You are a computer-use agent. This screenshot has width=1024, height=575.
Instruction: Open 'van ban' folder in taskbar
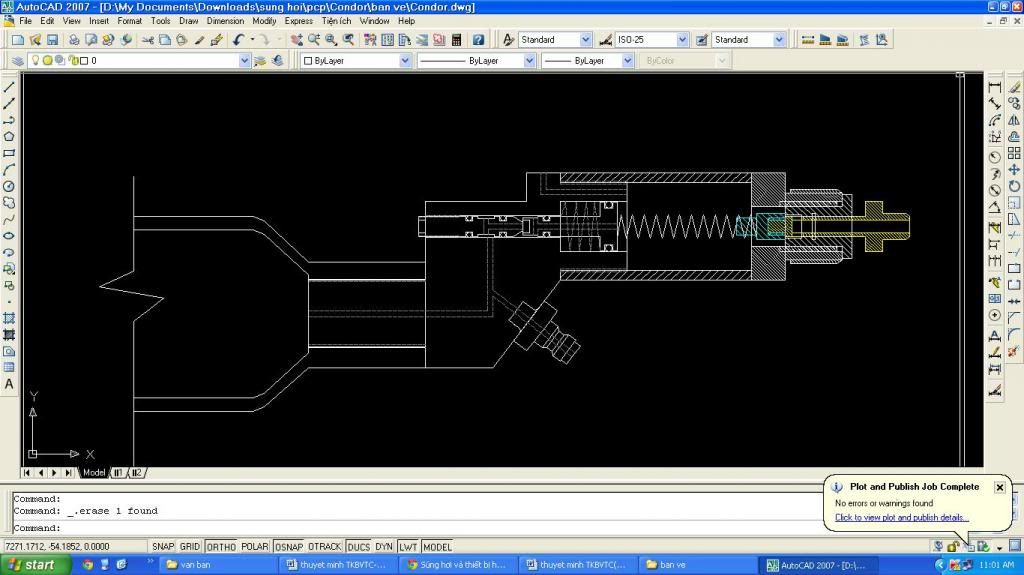pos(215,565)
